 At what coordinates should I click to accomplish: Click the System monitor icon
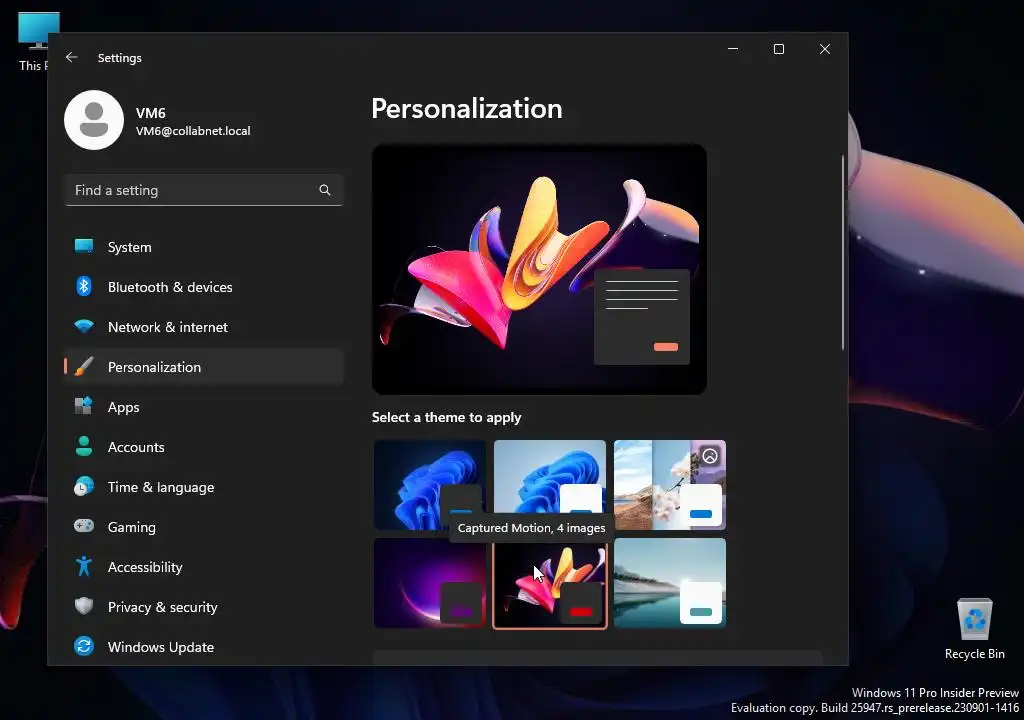[84, 246]
